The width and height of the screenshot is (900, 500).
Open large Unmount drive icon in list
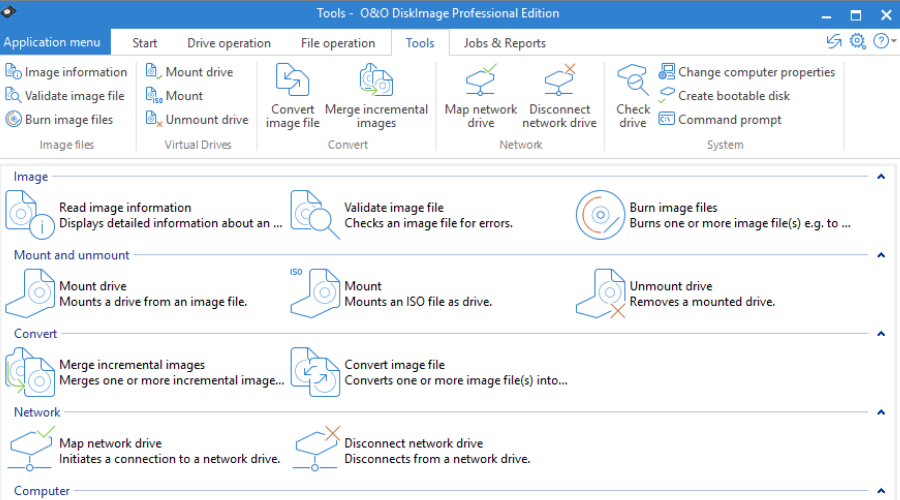point(600,293)
